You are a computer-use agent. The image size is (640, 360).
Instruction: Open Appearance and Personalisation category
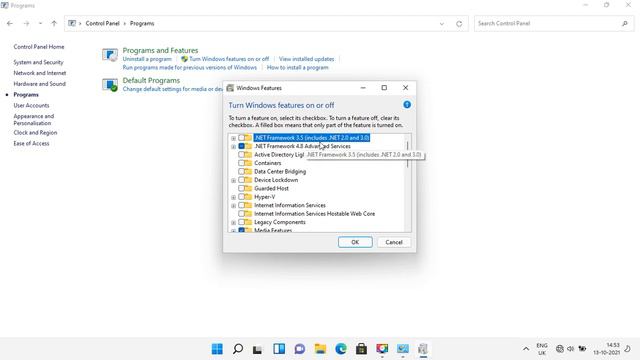33,120
